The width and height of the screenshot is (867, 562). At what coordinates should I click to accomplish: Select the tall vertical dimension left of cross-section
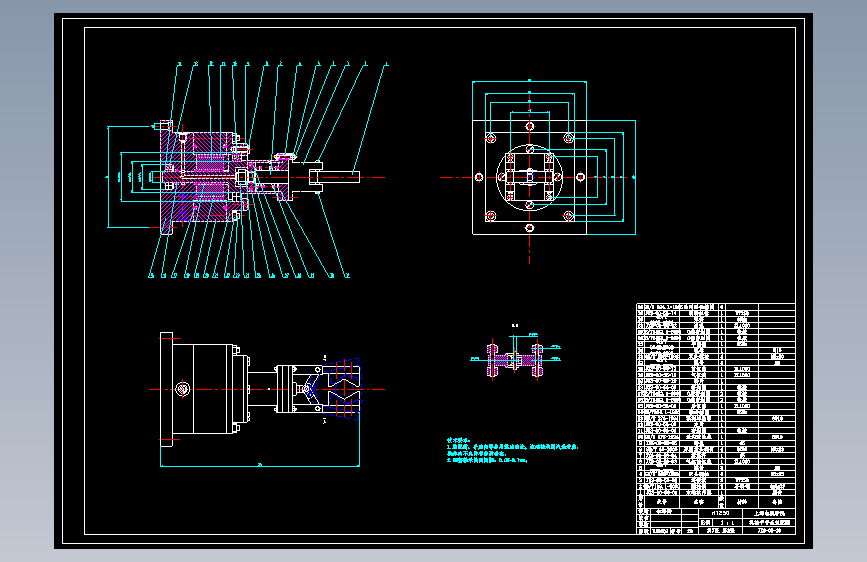pyautogui.click(x=108, y=177)
